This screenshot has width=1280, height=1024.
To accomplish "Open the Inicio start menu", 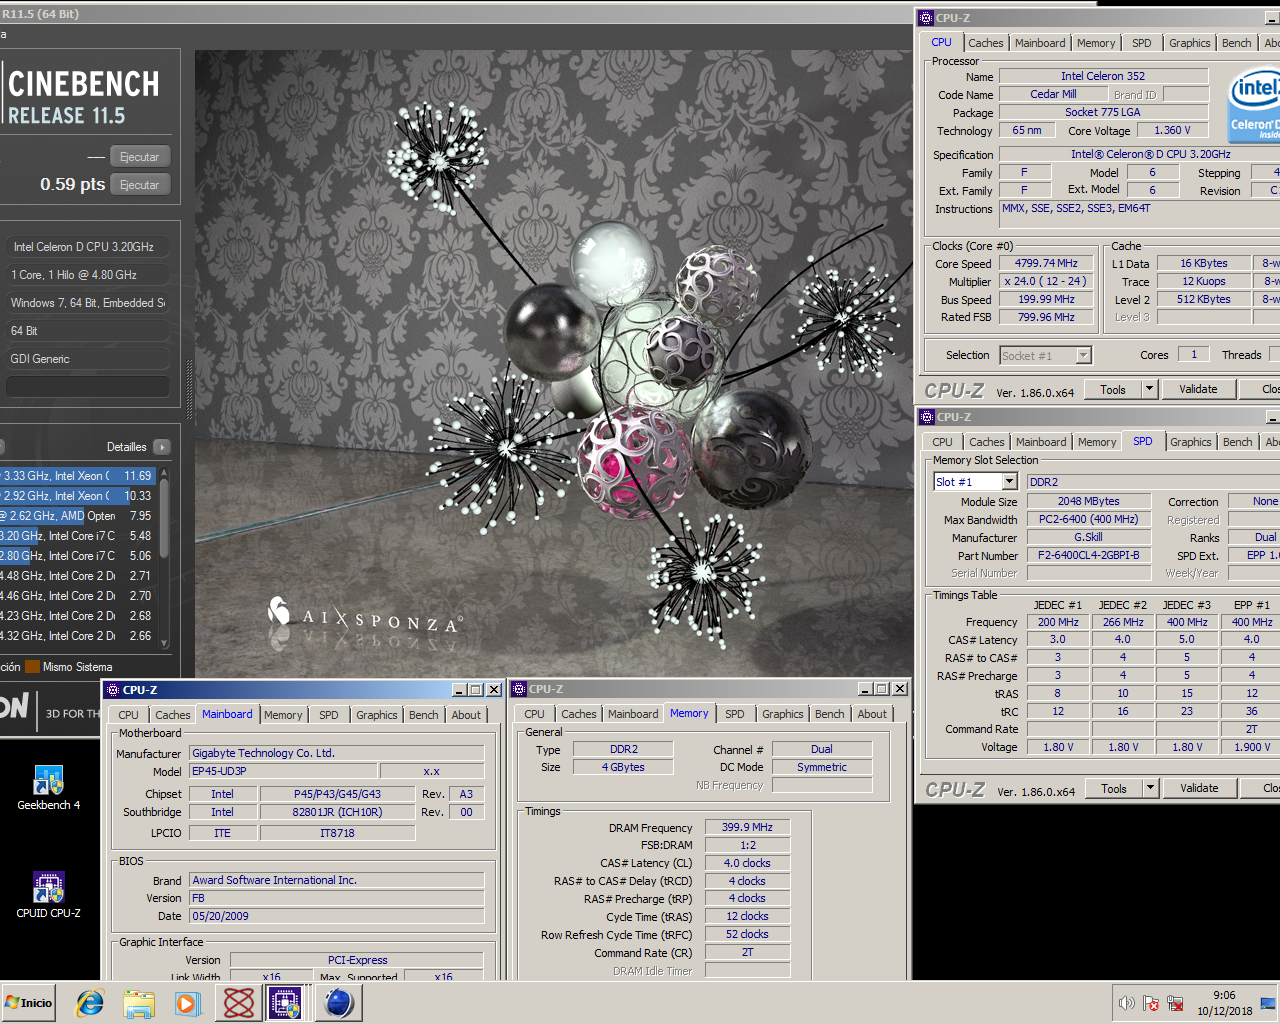I will (x=28, y=1003).
